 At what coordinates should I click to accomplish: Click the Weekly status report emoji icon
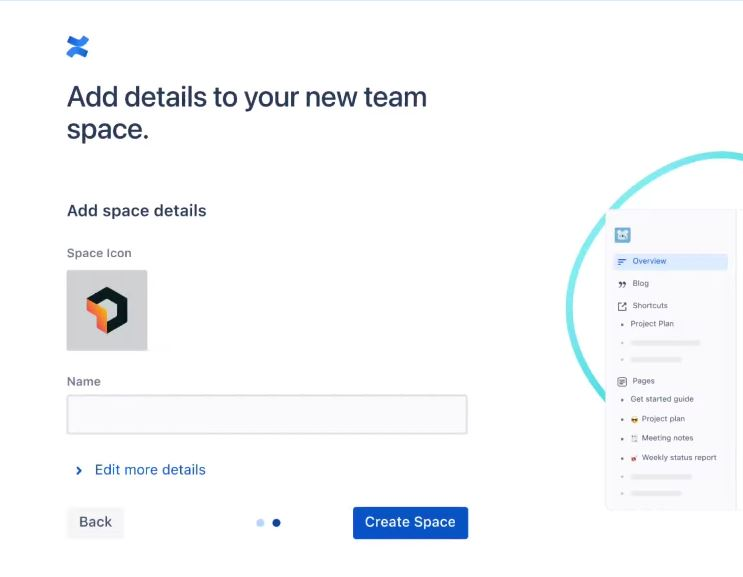click(634, 458)
